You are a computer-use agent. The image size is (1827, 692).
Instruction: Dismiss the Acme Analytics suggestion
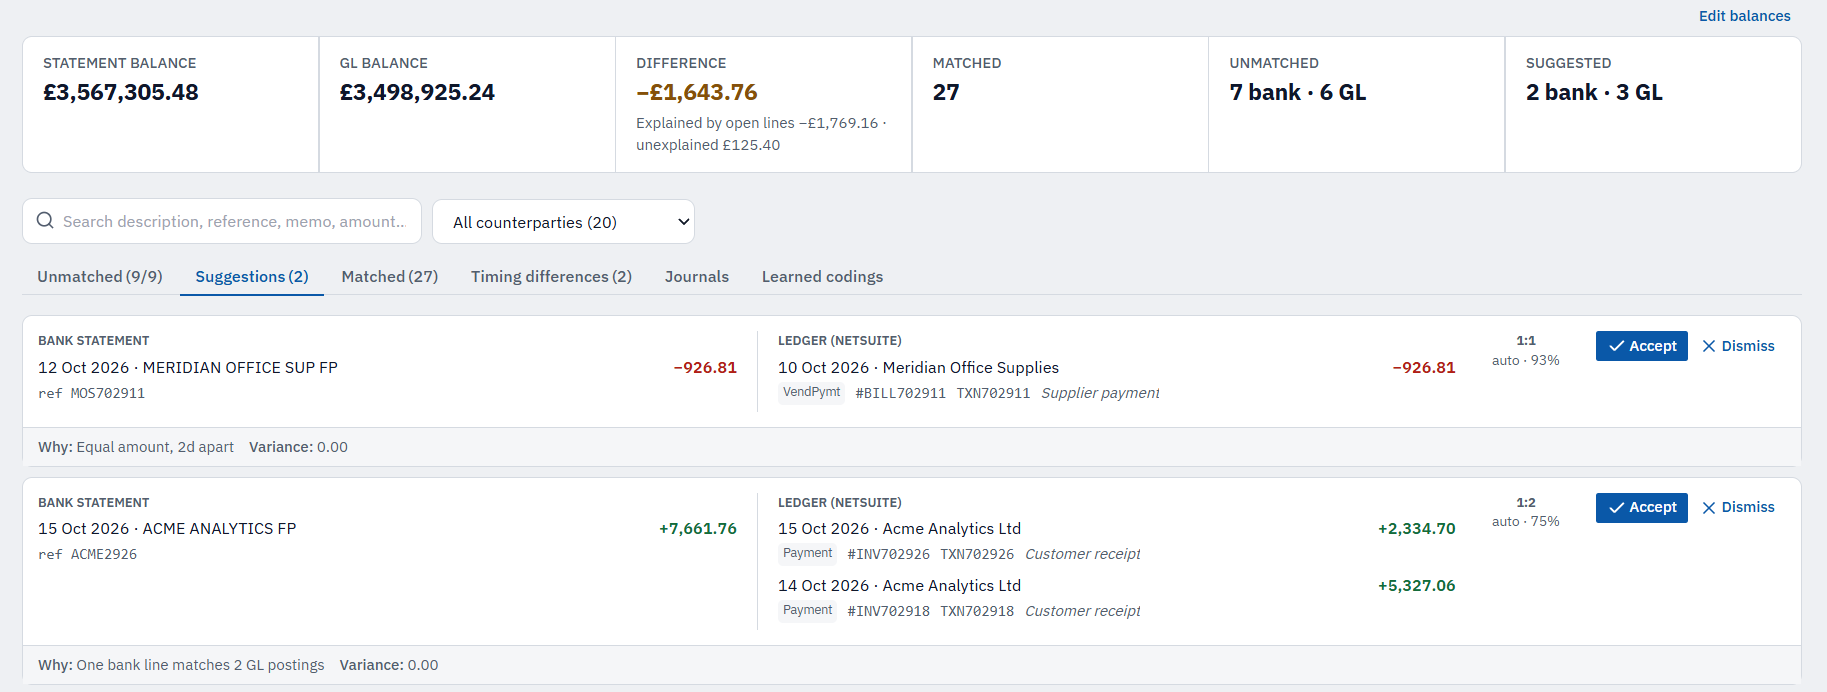1739,508
